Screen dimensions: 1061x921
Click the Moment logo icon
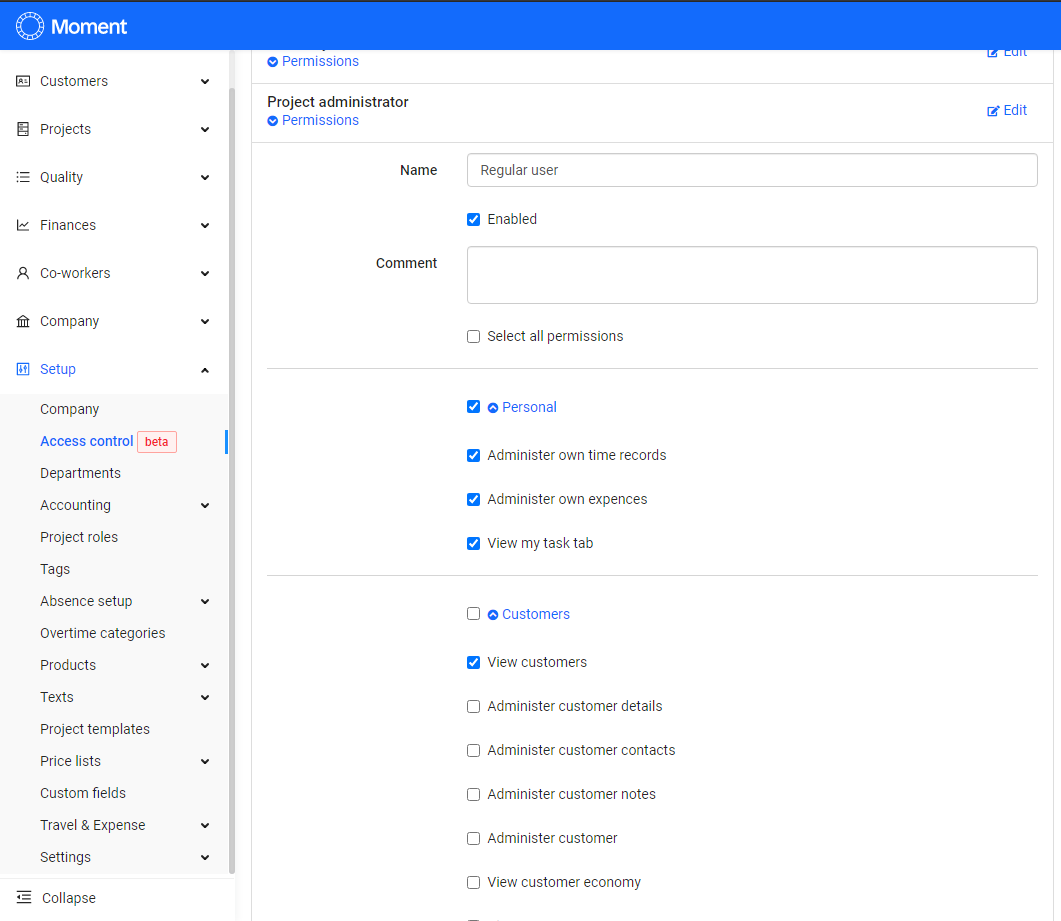[x=30, y=26]
